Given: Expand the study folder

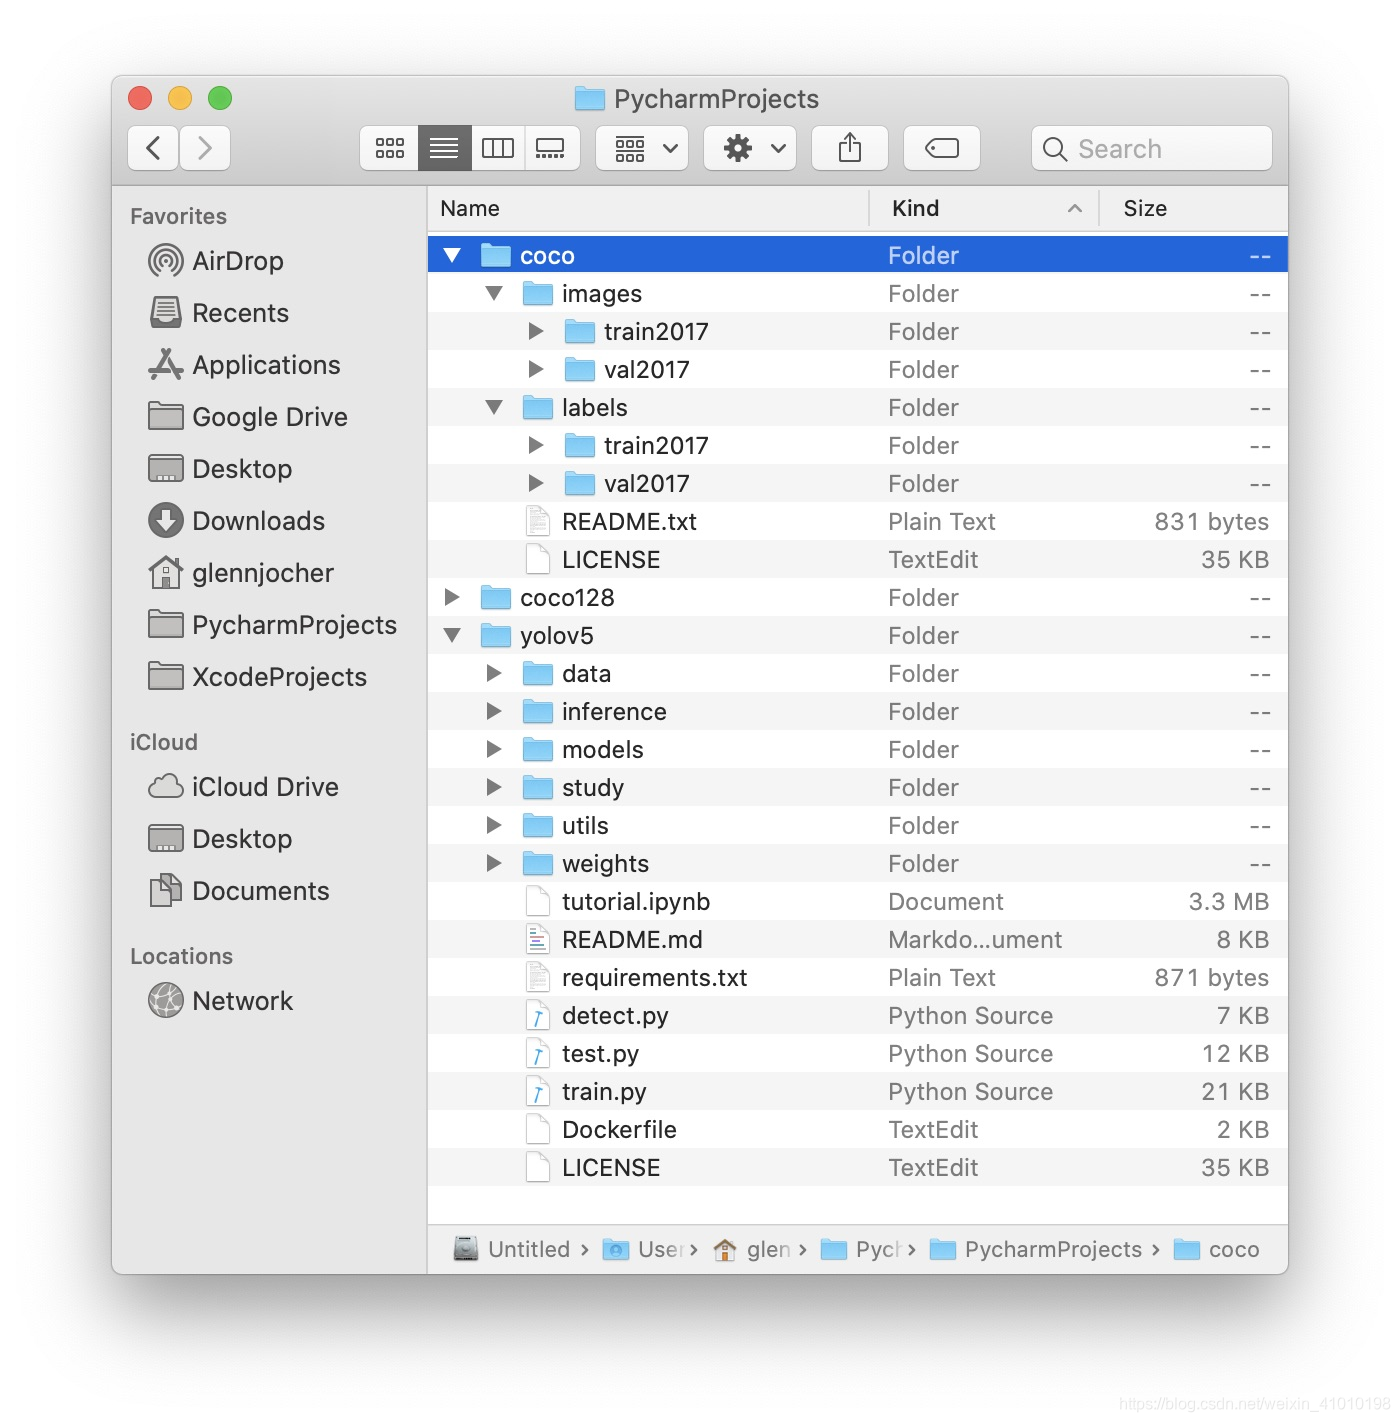Looking at the screenshot, I should [x=494, y=788].
